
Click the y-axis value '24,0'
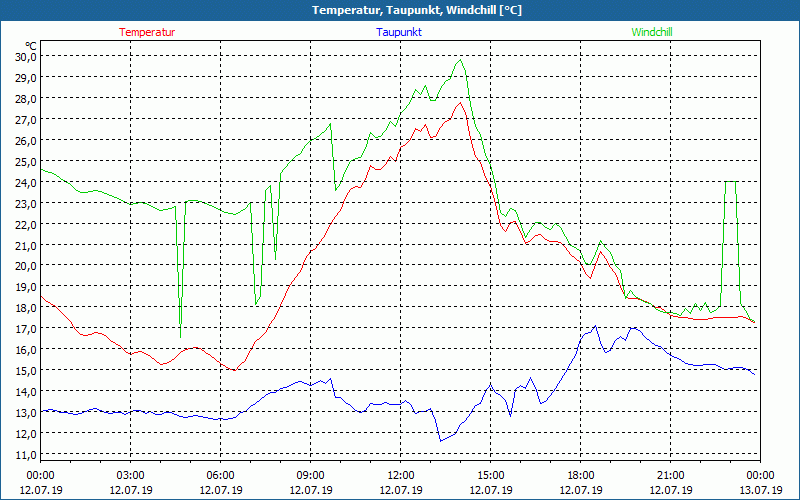coord(26,182)
